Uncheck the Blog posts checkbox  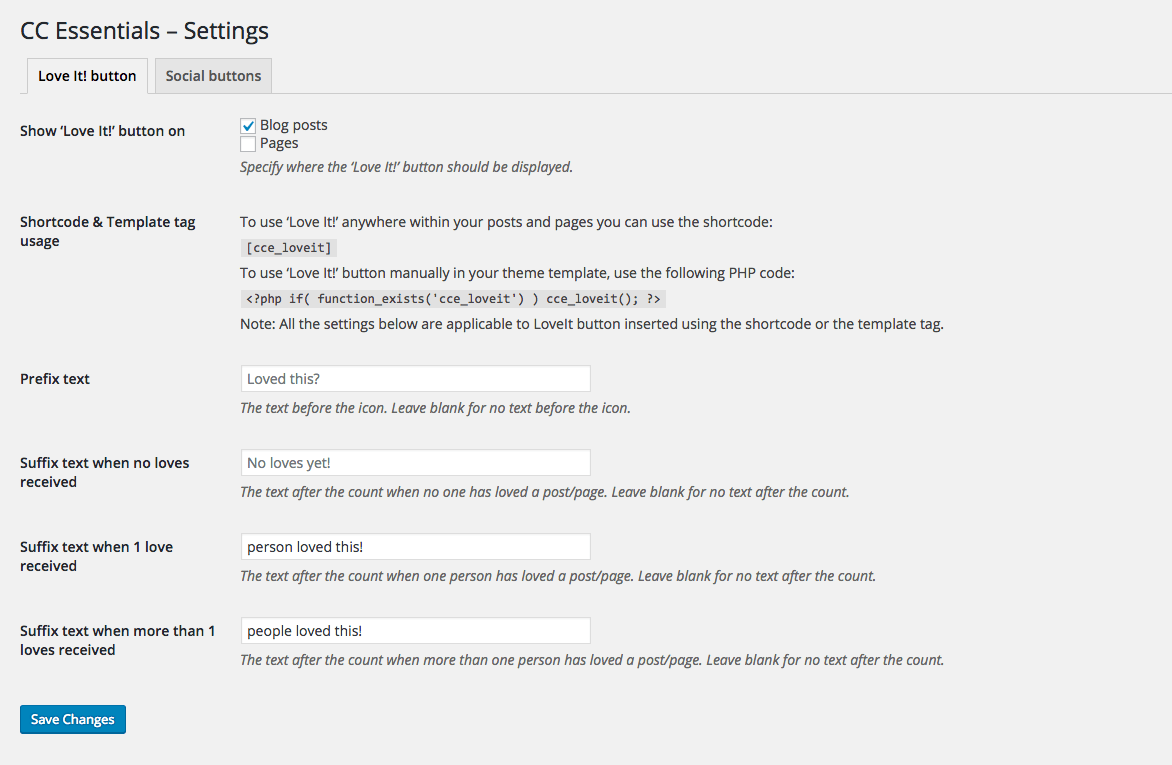[248, 126]
